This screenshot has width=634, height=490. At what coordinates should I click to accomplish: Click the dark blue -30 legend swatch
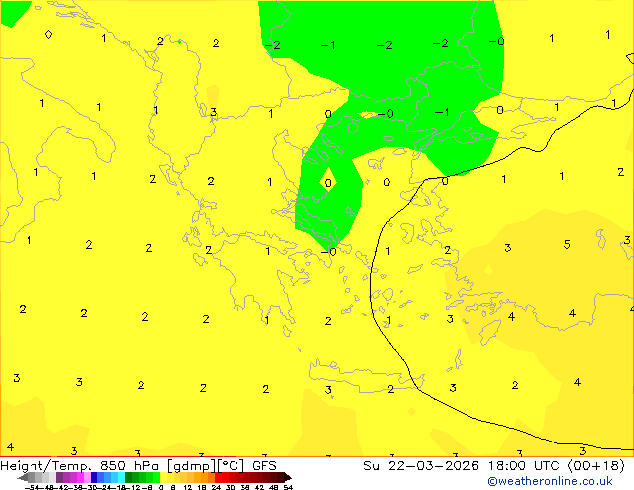tap(94, 478)
